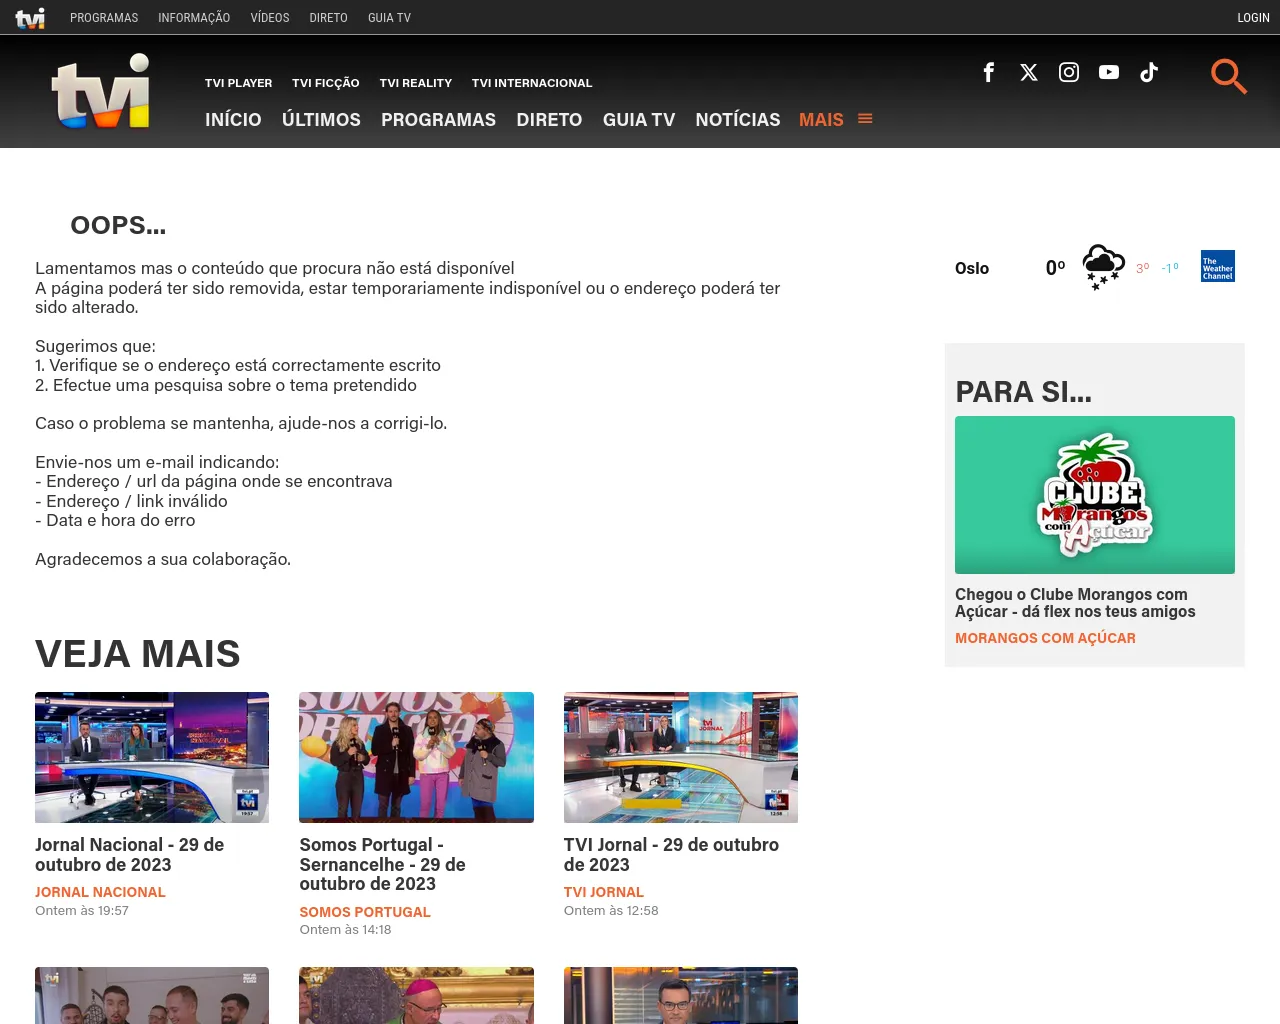Open TVI Instagram icon

coord(1069,72)
